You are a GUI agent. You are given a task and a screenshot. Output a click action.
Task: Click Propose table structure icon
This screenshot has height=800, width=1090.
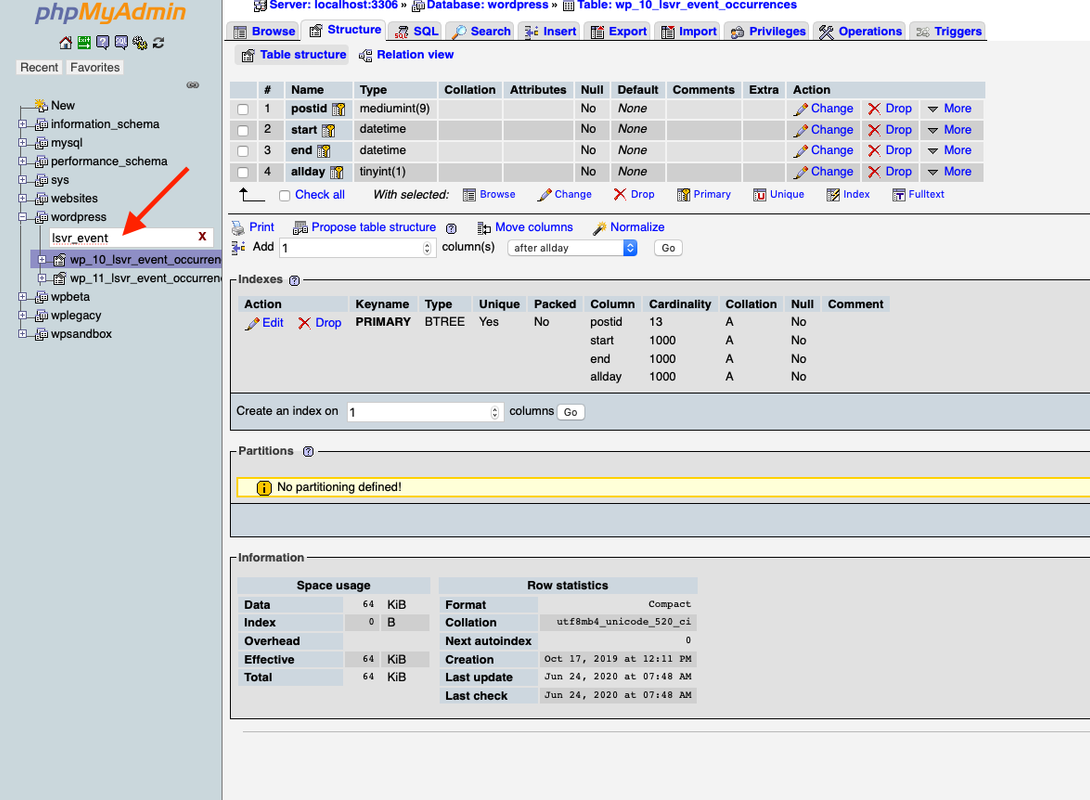[x=300, y=227]
